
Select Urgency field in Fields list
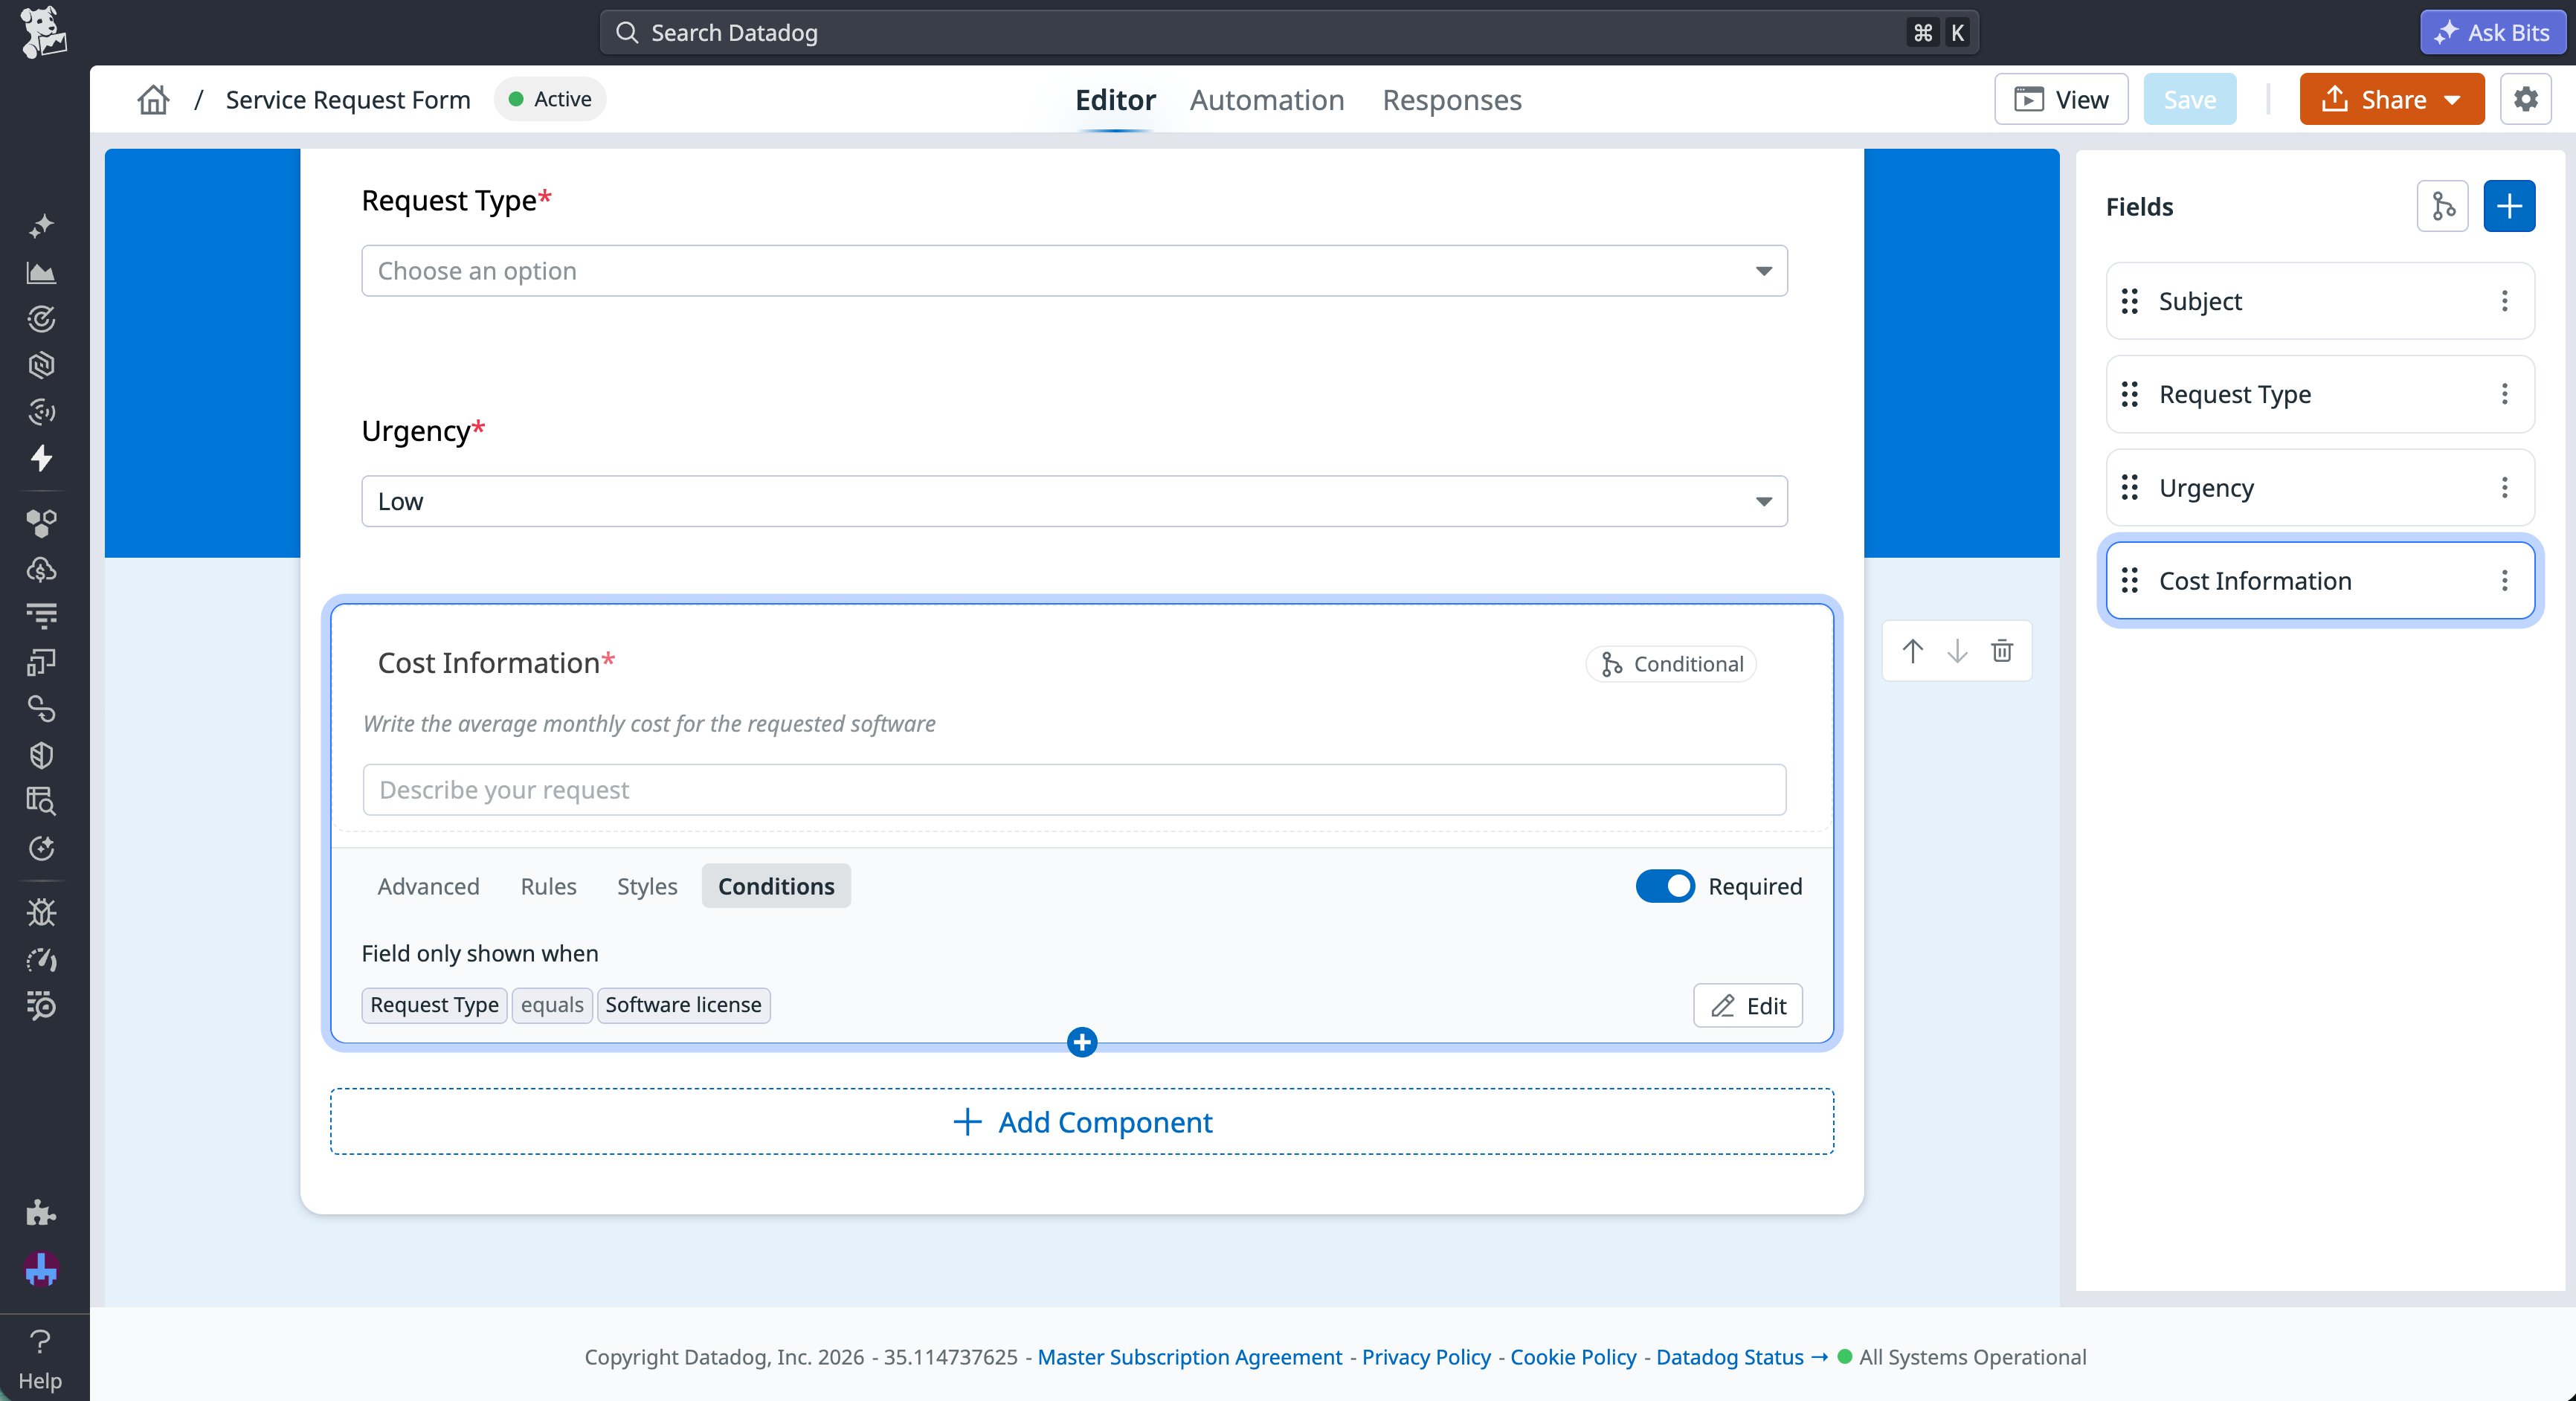2320,488
